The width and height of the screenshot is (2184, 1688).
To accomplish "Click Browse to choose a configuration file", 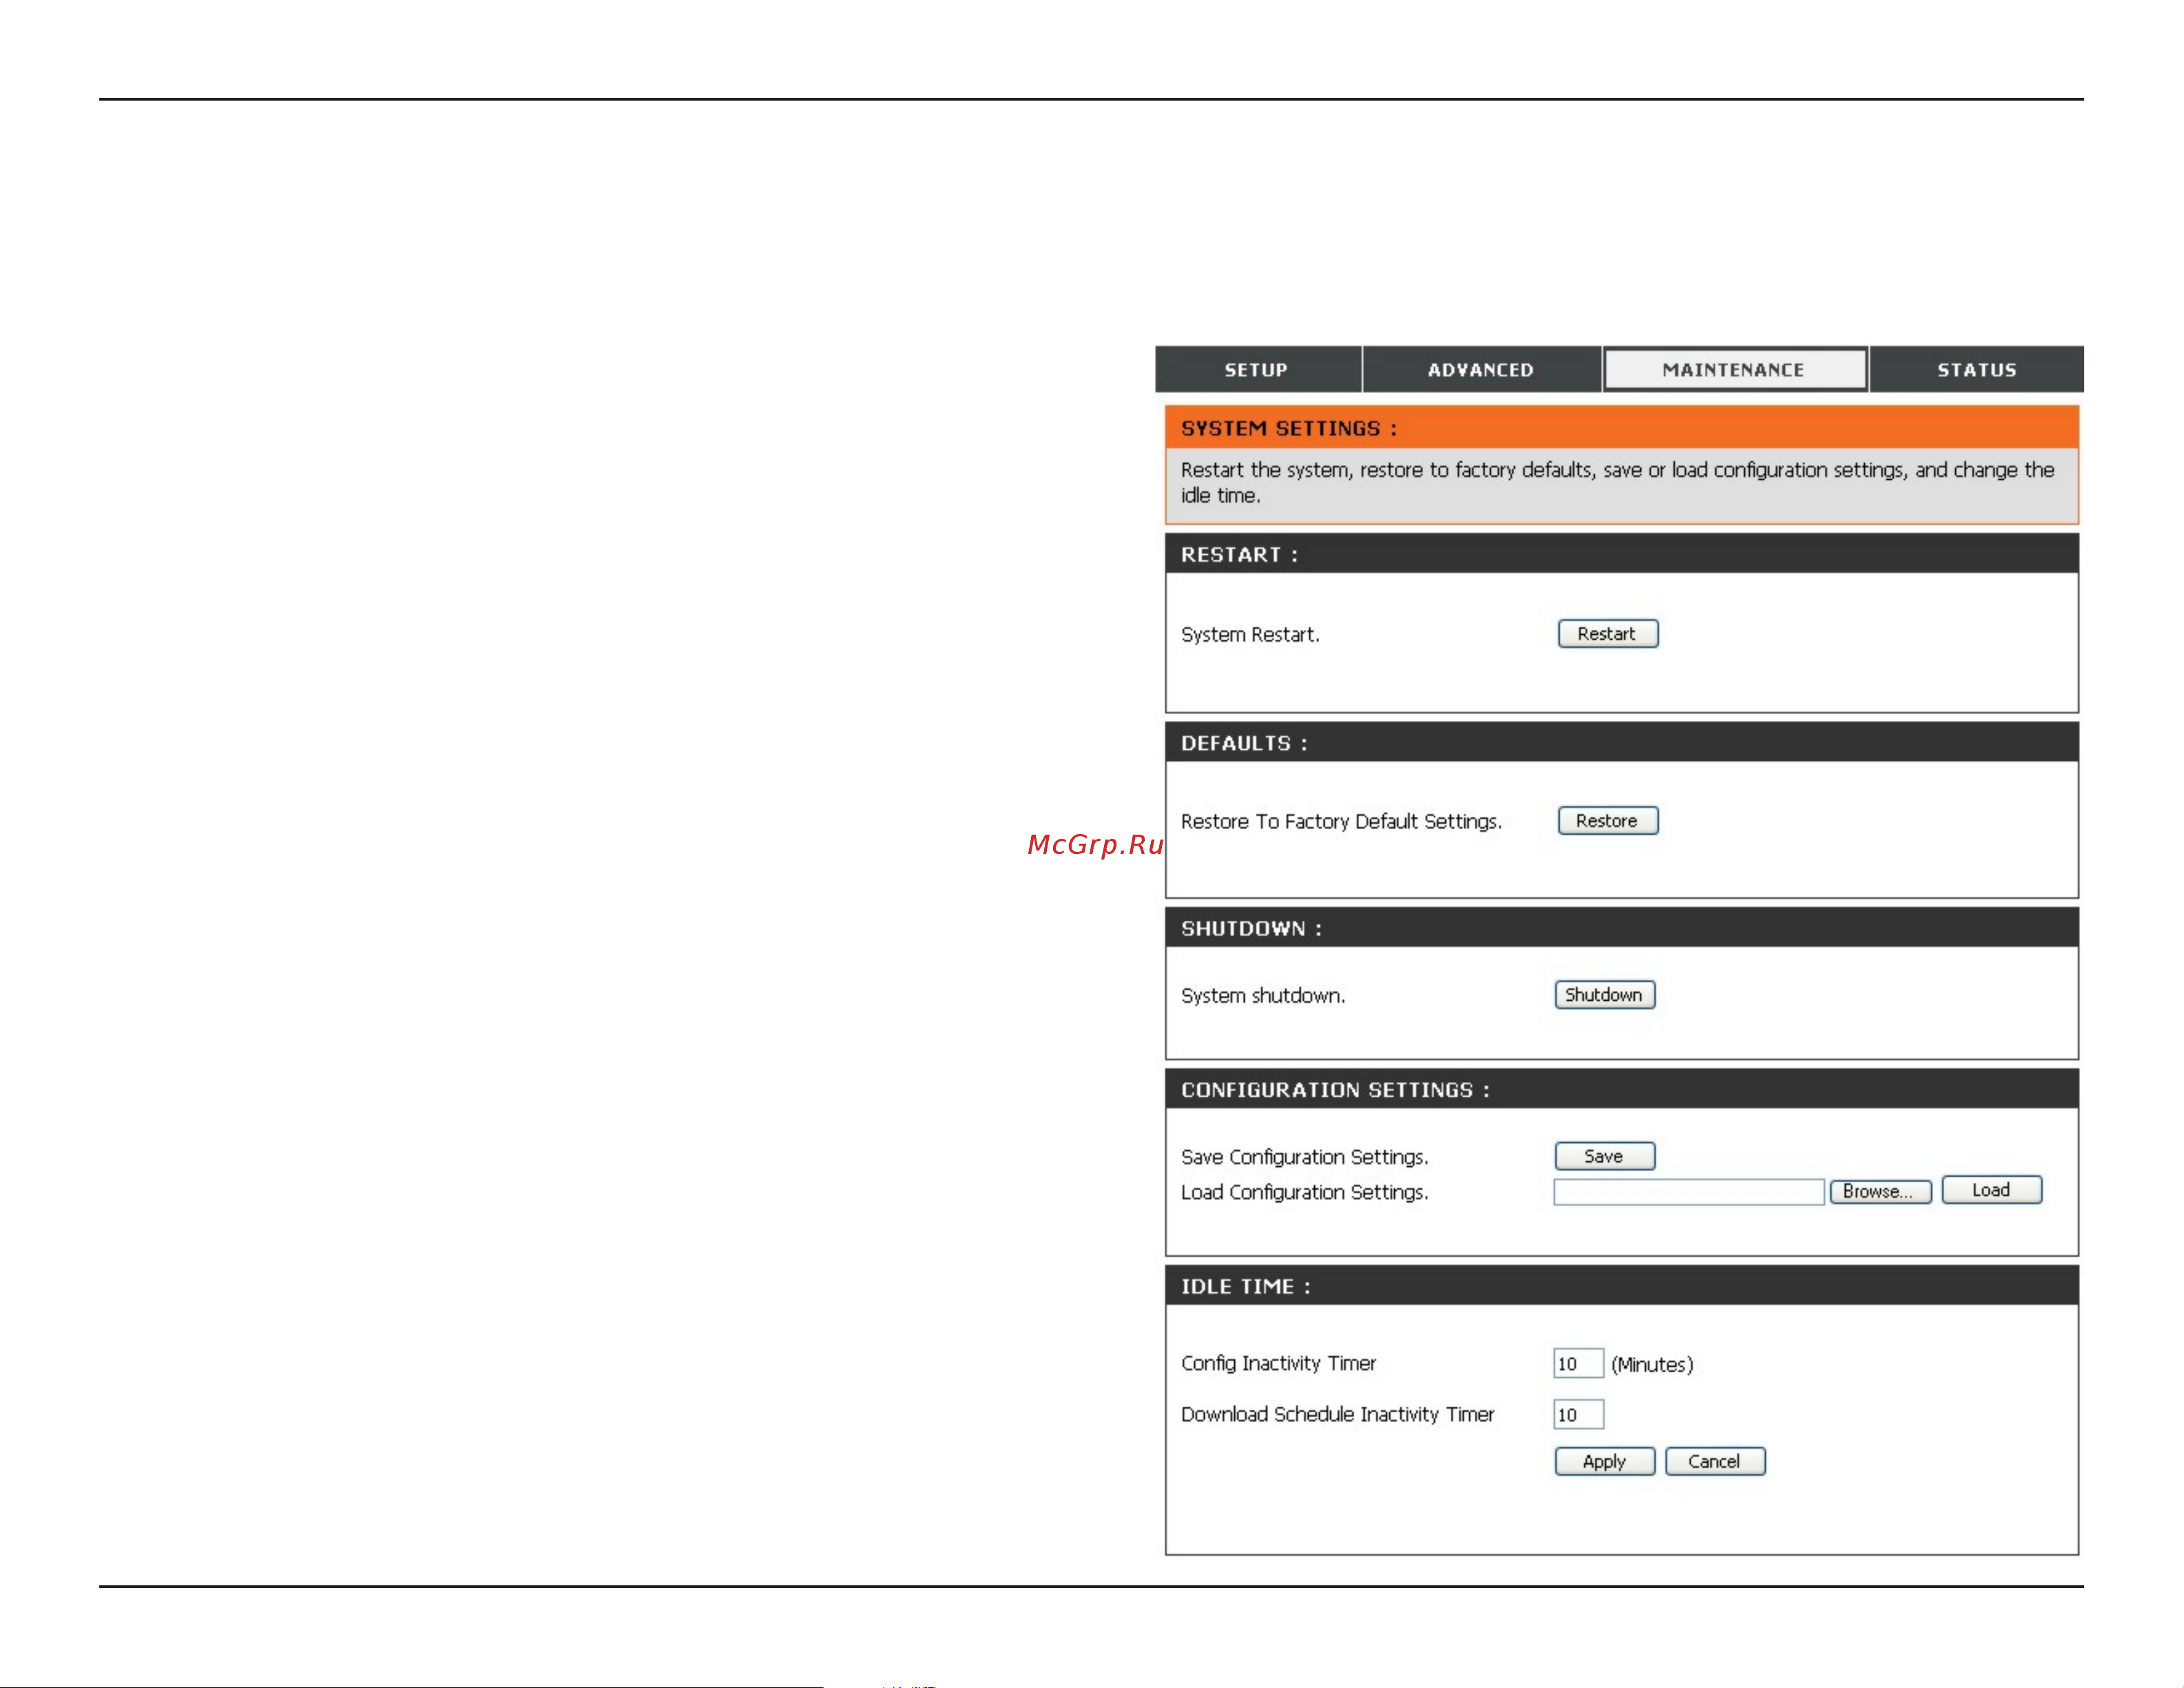I will click(1880, 1191).
